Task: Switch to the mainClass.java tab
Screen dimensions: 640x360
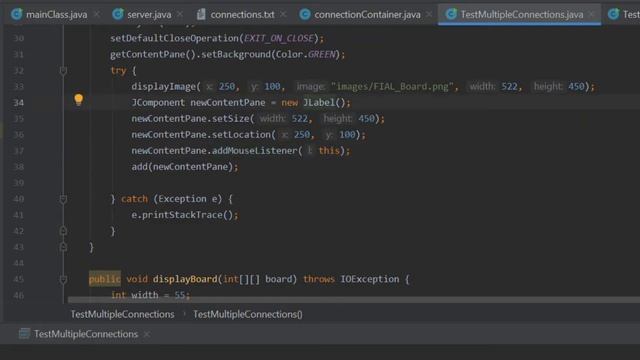Action: click(x=56, y=15)
